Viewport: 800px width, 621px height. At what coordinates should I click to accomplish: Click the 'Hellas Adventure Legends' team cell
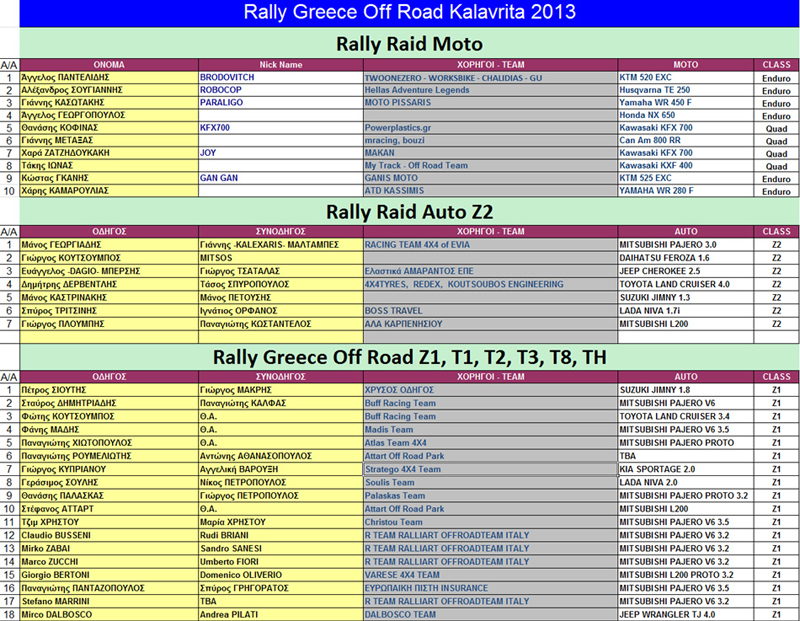click(490, 90)
